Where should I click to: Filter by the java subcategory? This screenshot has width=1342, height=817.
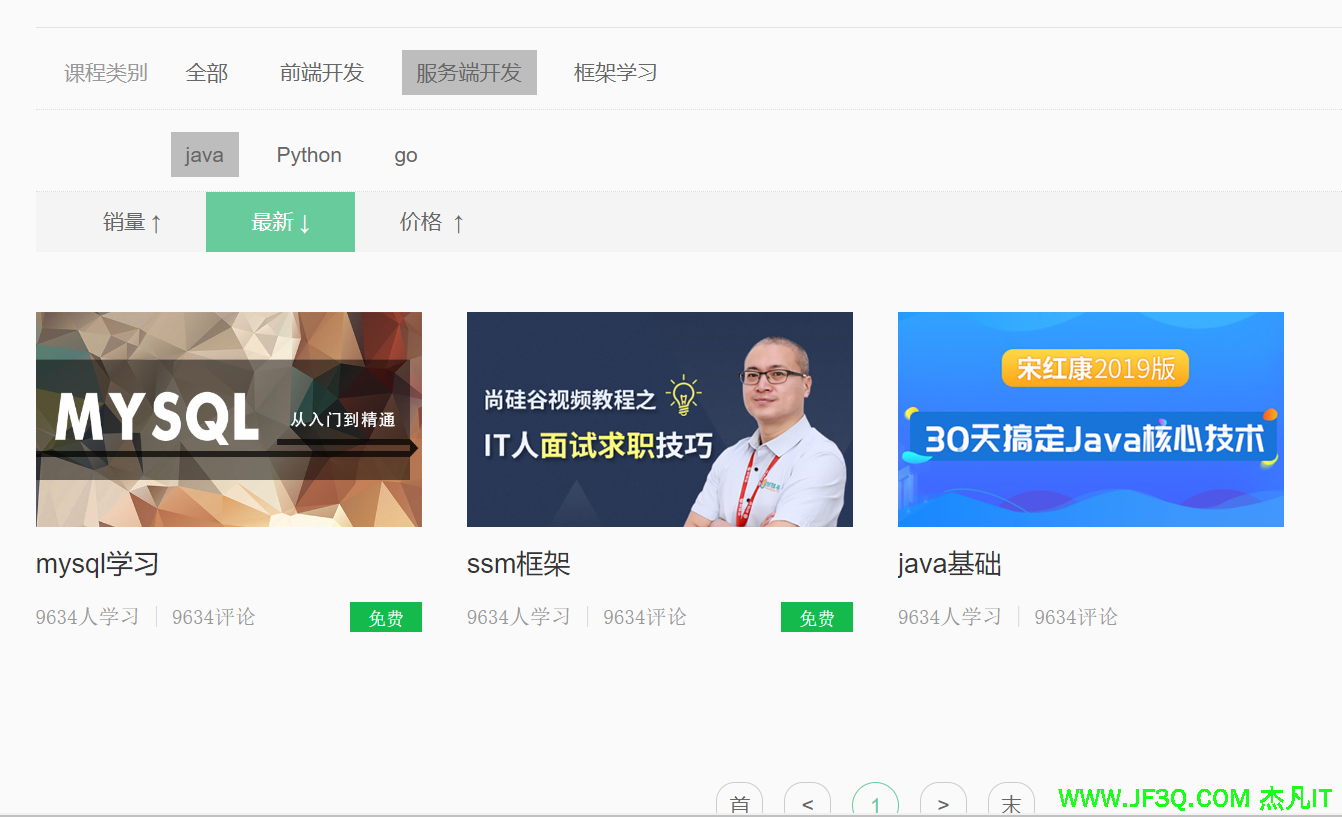click(x=204, y=155)
